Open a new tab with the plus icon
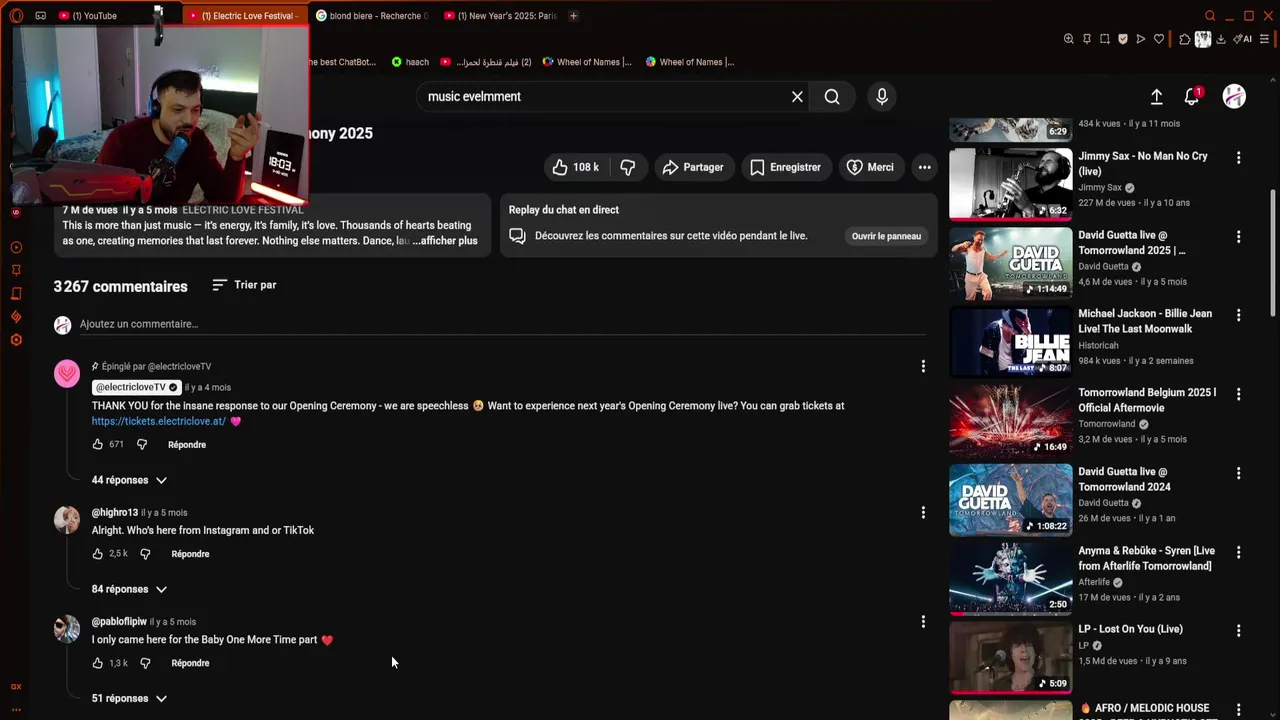 tap(573, 16)
